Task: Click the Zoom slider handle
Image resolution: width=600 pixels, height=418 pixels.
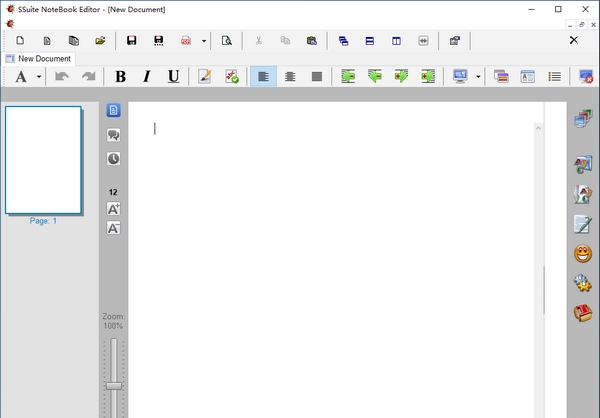Action: point(114,385)
